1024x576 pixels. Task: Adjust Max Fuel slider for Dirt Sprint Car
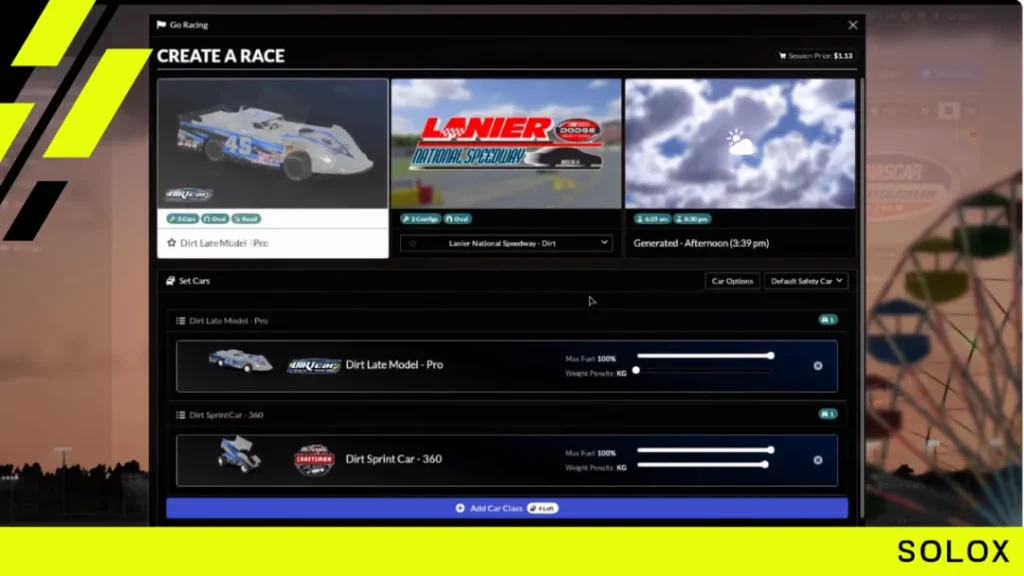click(705, 450)
